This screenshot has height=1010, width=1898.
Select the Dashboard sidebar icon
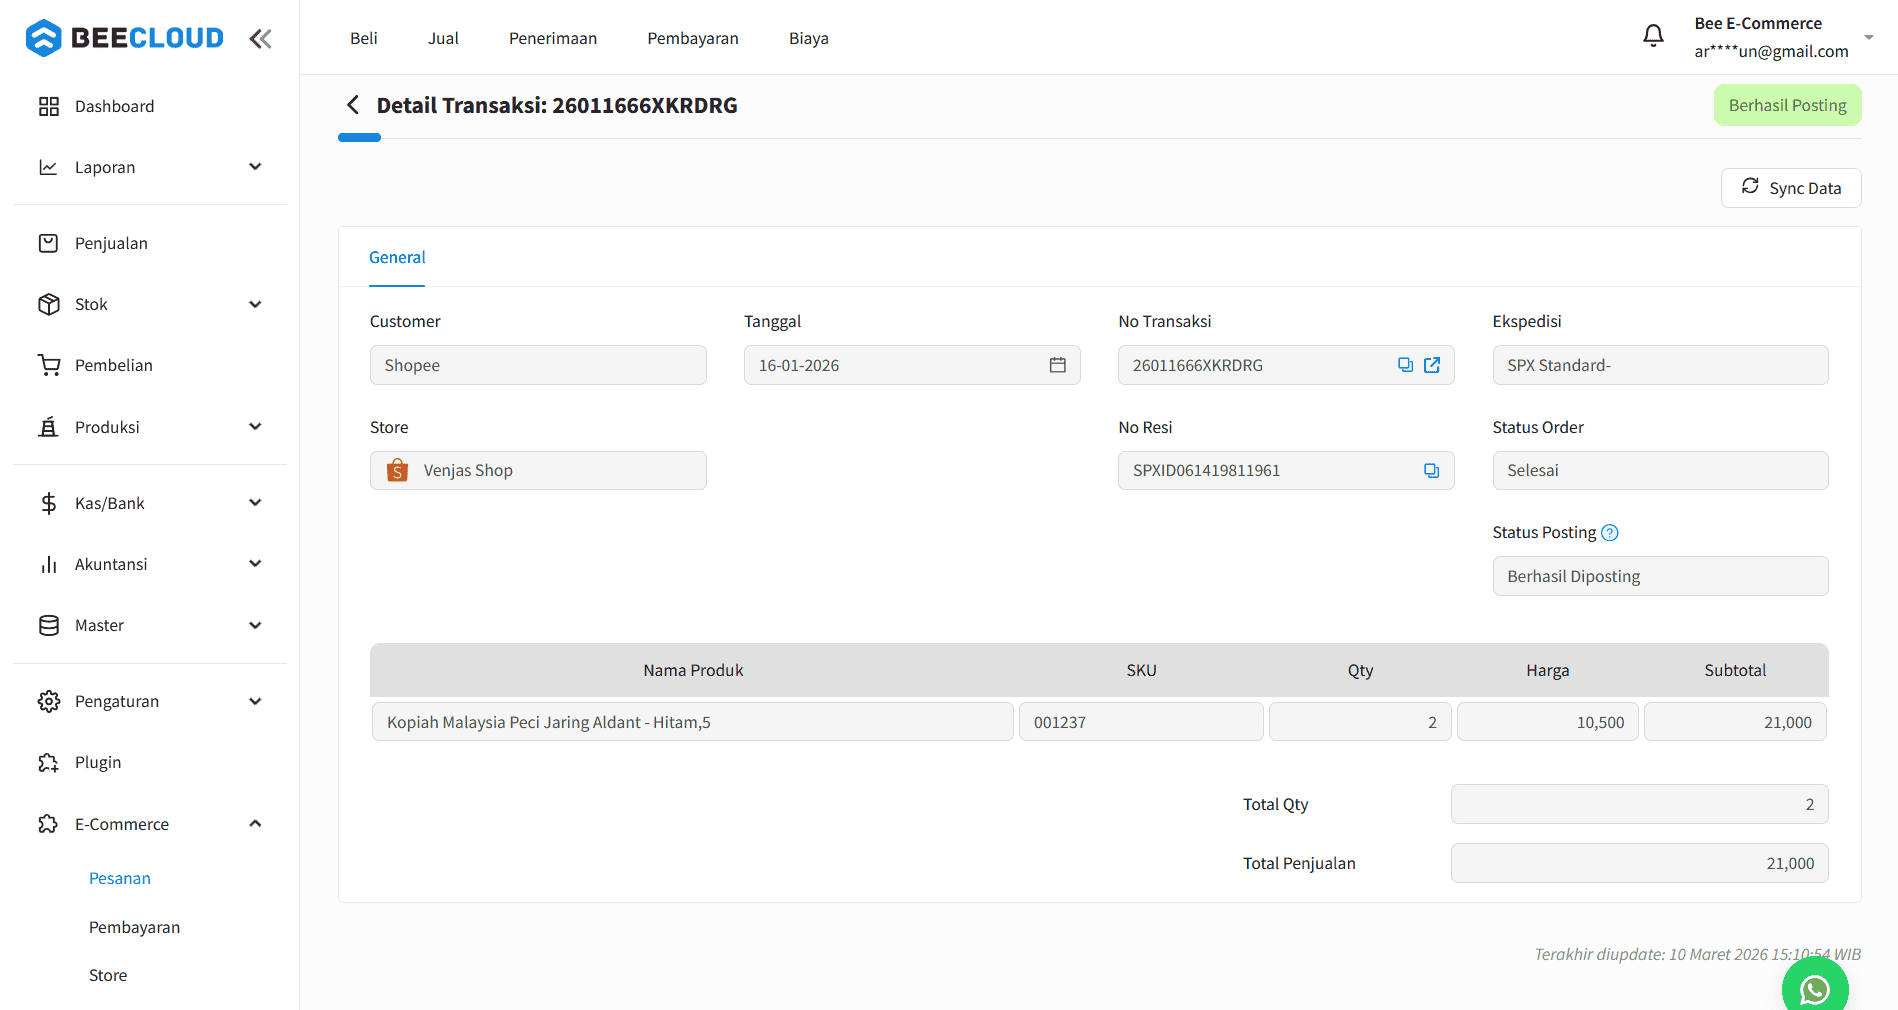click(x=49, y=105)
